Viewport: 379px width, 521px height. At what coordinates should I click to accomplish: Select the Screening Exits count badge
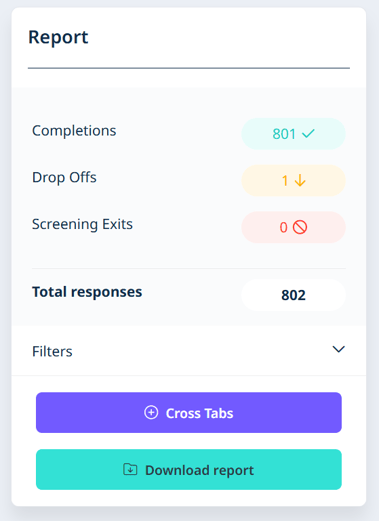pos(293,227)
